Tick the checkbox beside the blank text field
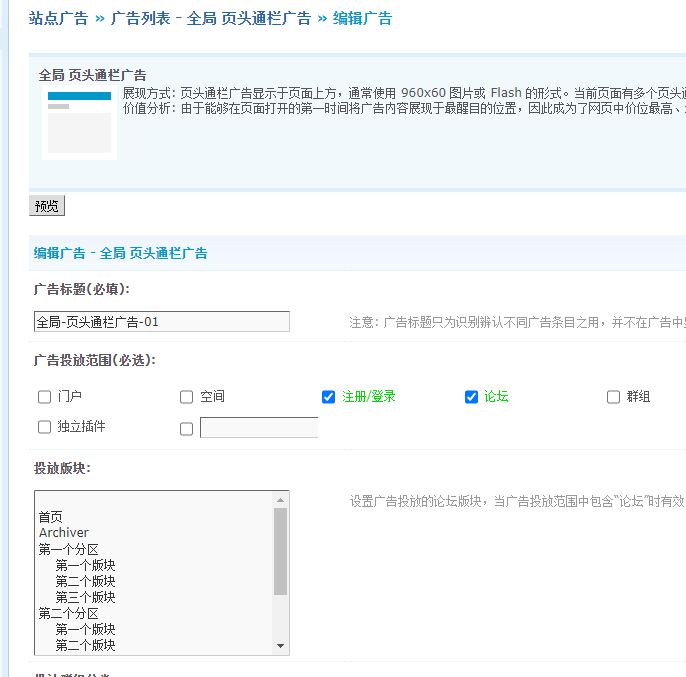This screenshot has height=677, width=686. coord(187,429)
